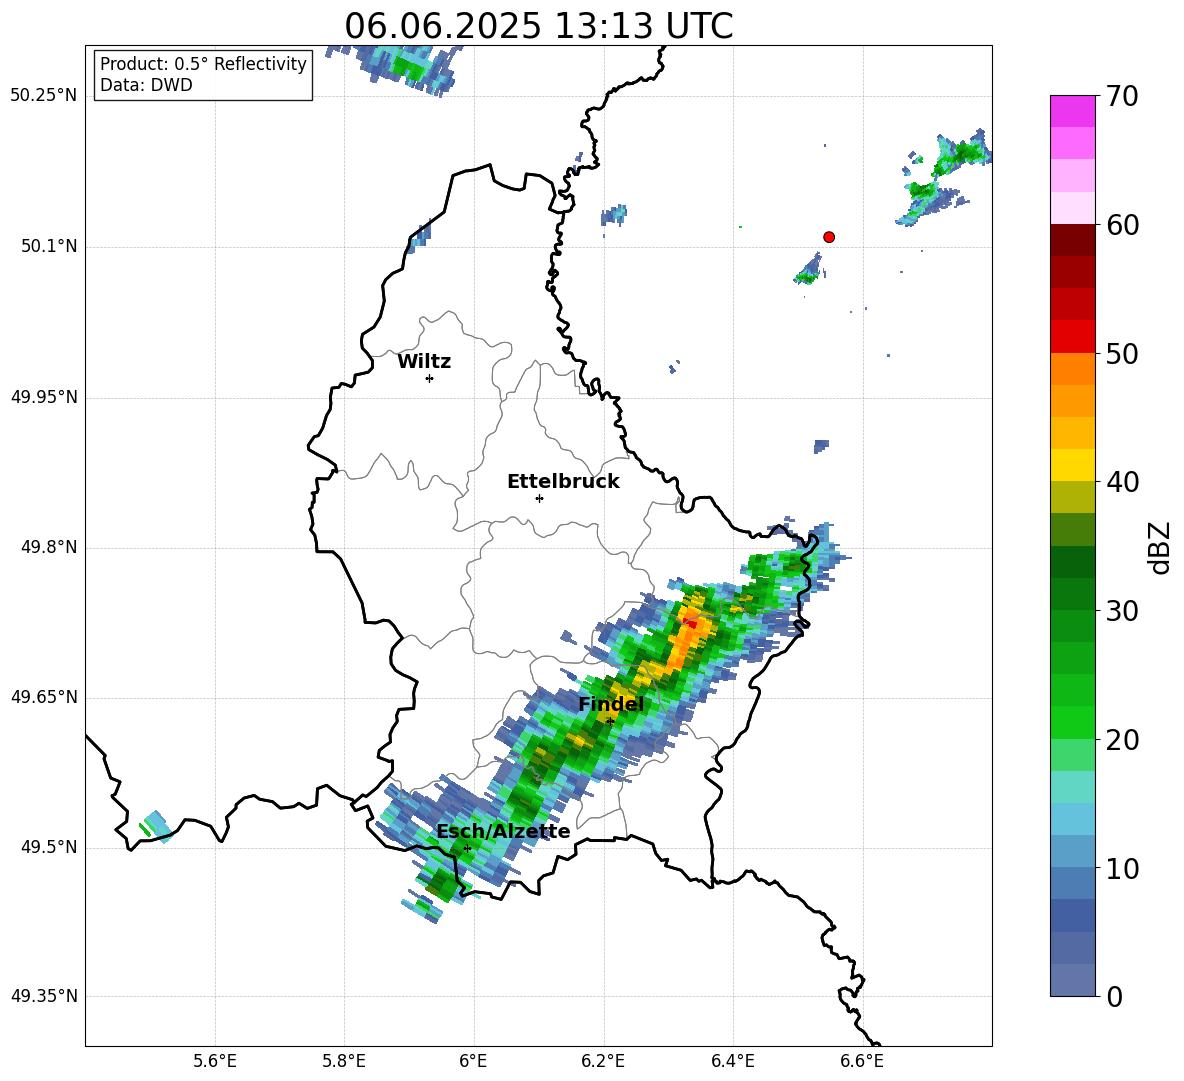Click the 6.6°E longitude label
The height and width of the screenshot is (1081, 1184).
click(862, 1061)
